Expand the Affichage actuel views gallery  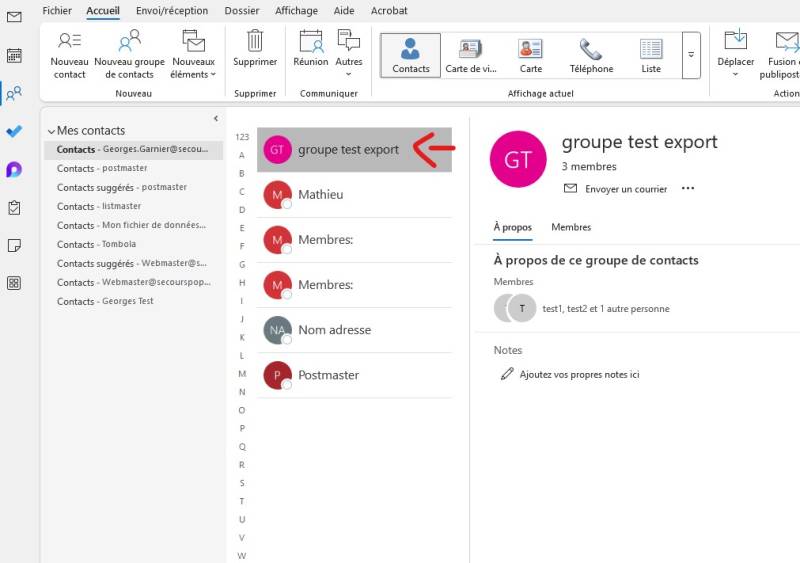coord(691,55)
